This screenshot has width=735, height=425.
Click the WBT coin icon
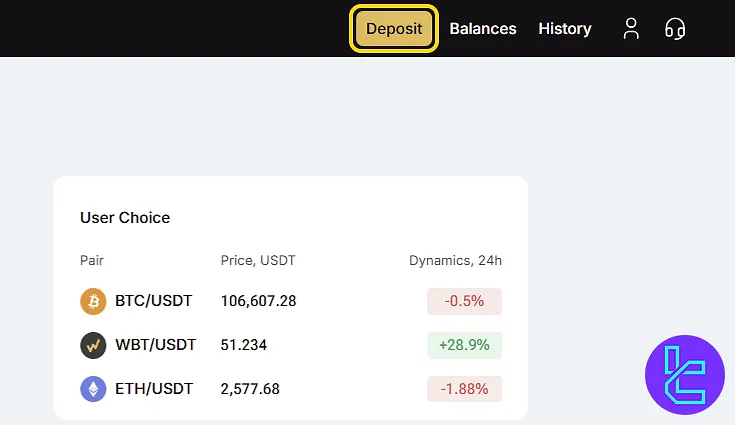coord(93,345)
